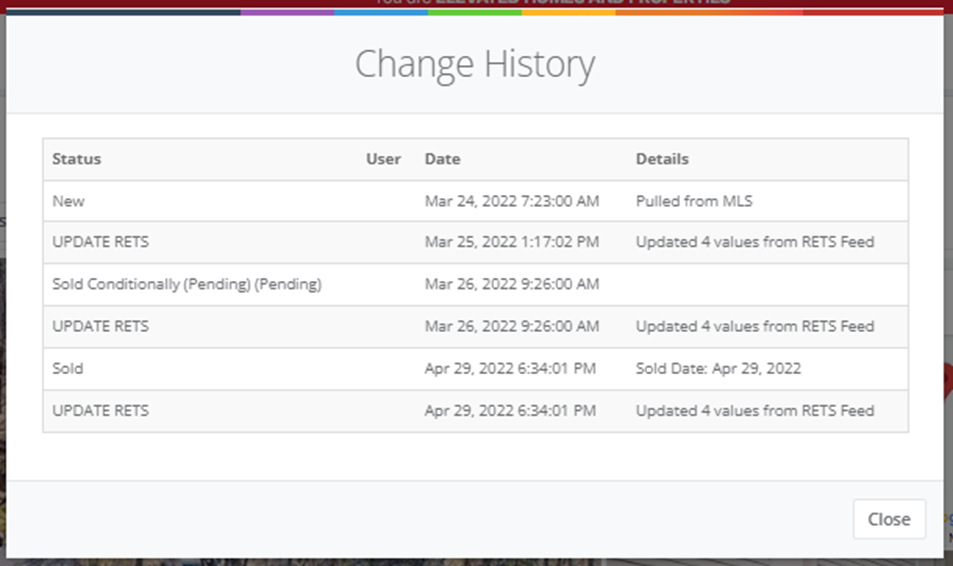
Task: Click the last Updated 4 values from RETS Feed
Action: tap(755, 411)
